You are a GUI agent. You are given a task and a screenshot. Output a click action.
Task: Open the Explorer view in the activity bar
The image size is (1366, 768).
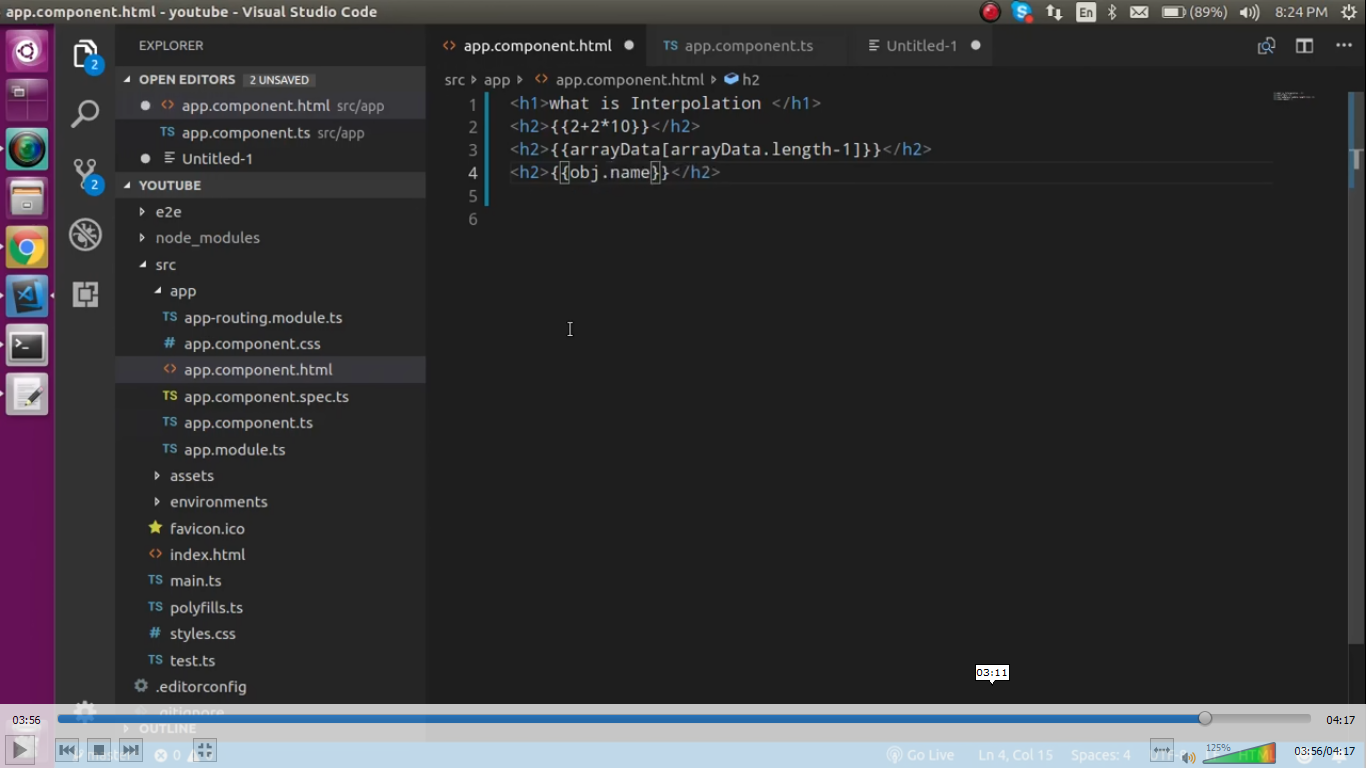coord(86,55)
